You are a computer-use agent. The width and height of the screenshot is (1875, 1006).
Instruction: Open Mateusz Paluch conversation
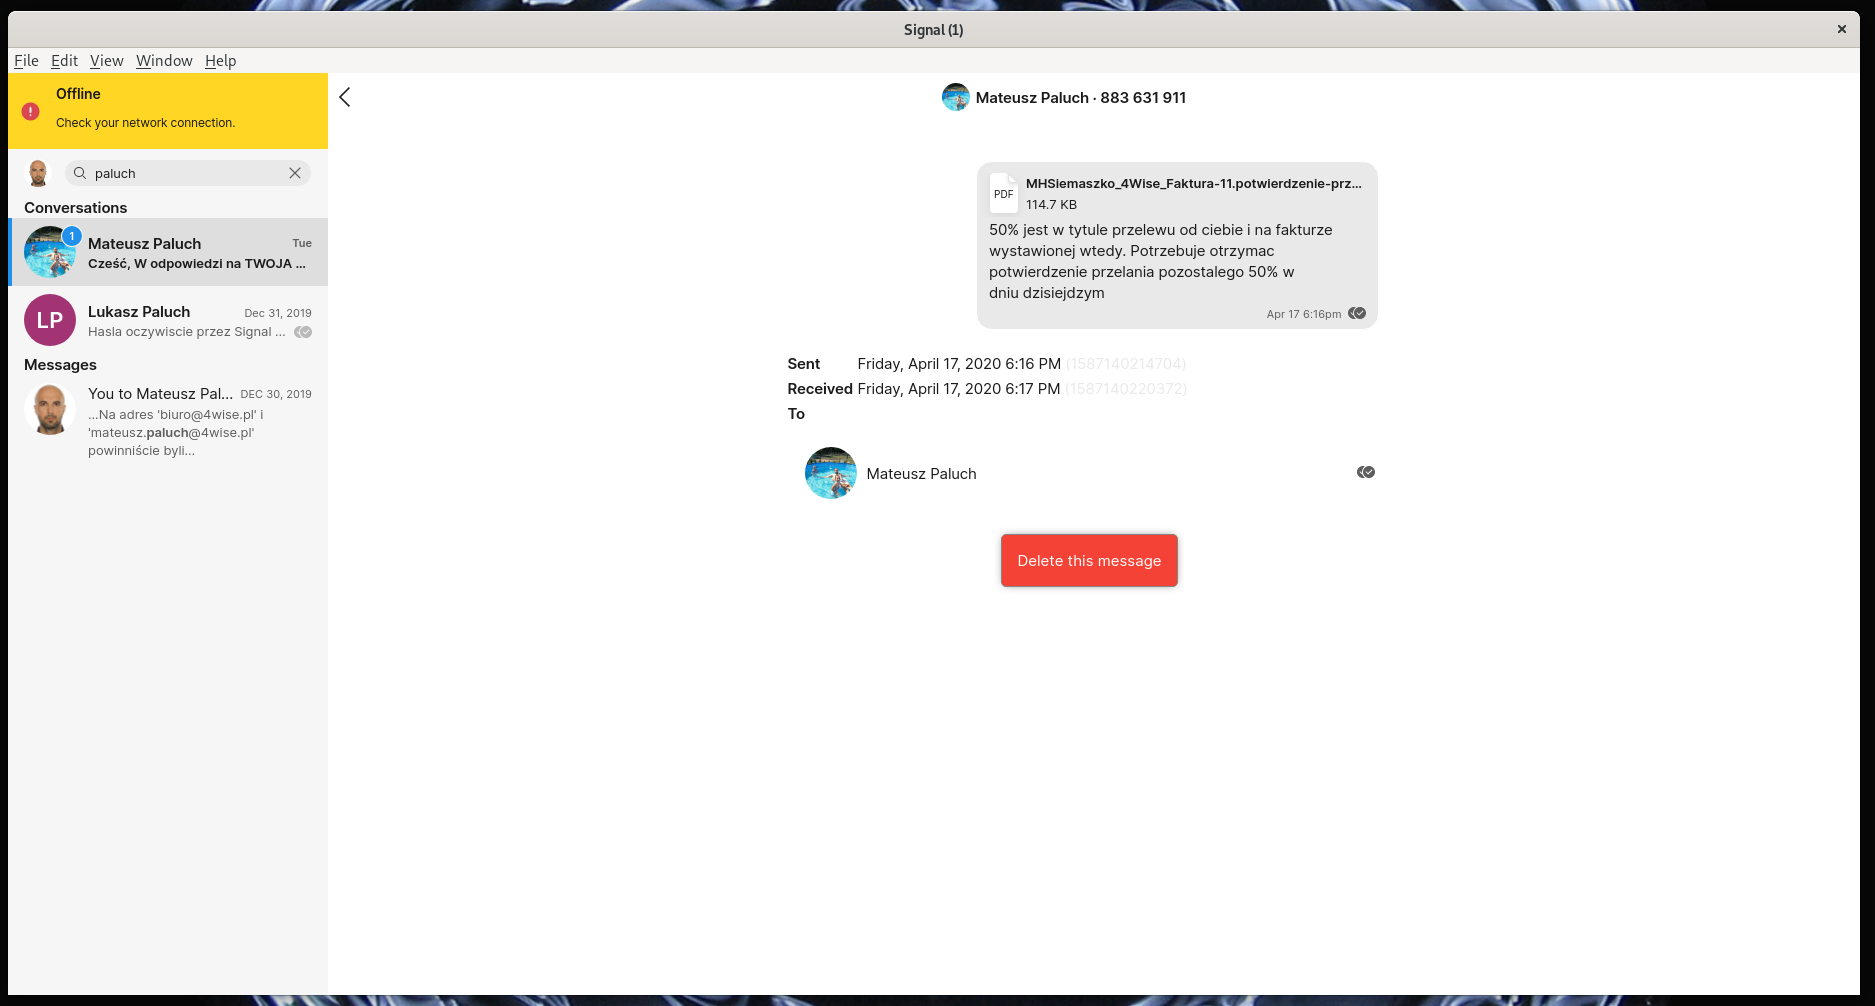[168, 252]
